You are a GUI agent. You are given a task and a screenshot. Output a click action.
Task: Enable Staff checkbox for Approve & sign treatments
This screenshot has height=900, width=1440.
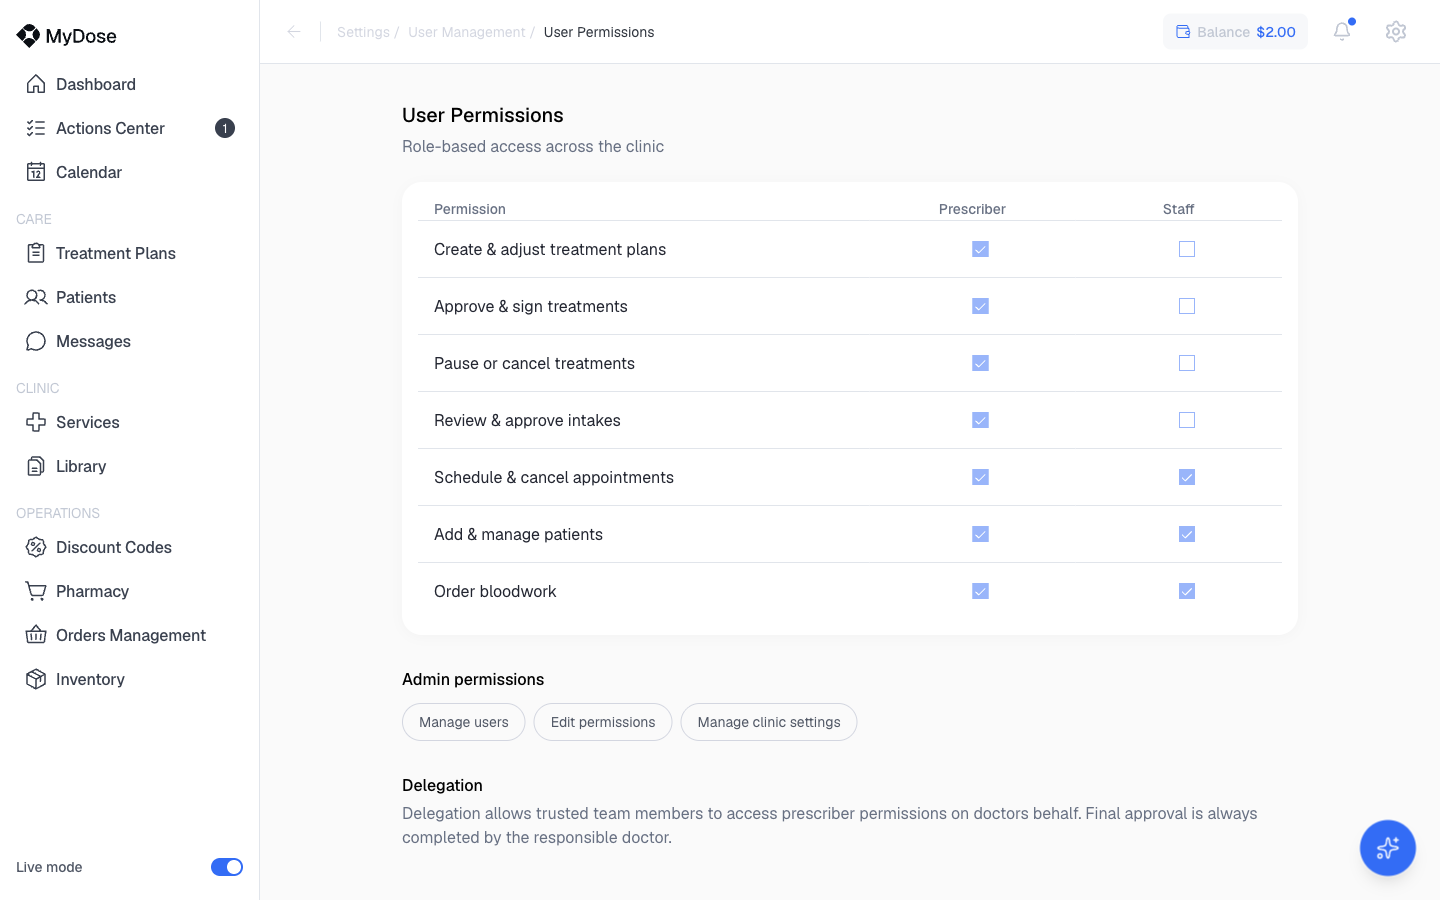point(1187,306)
